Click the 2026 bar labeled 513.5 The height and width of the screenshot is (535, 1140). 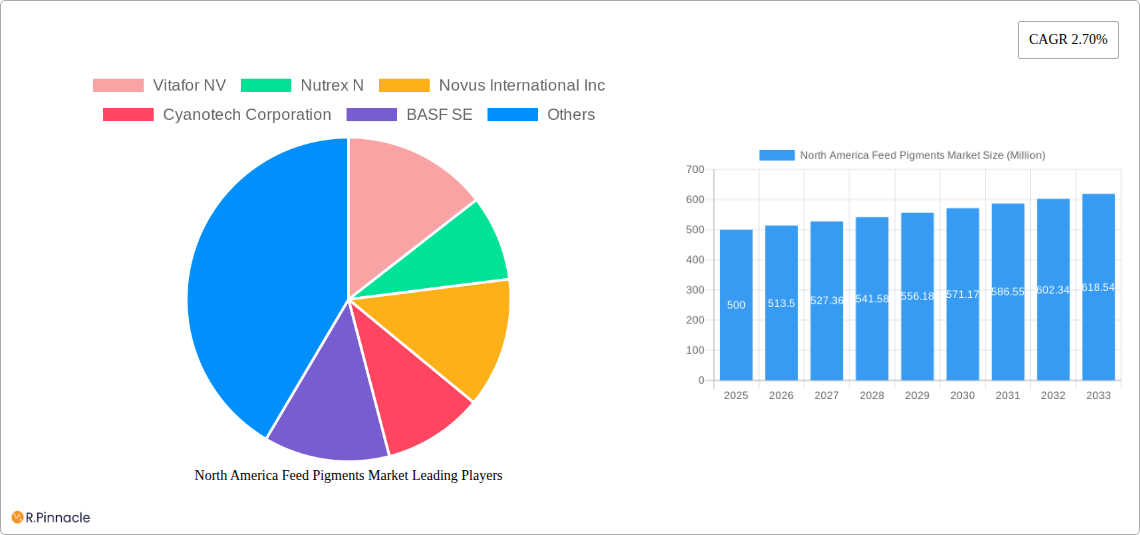point(782,302)
